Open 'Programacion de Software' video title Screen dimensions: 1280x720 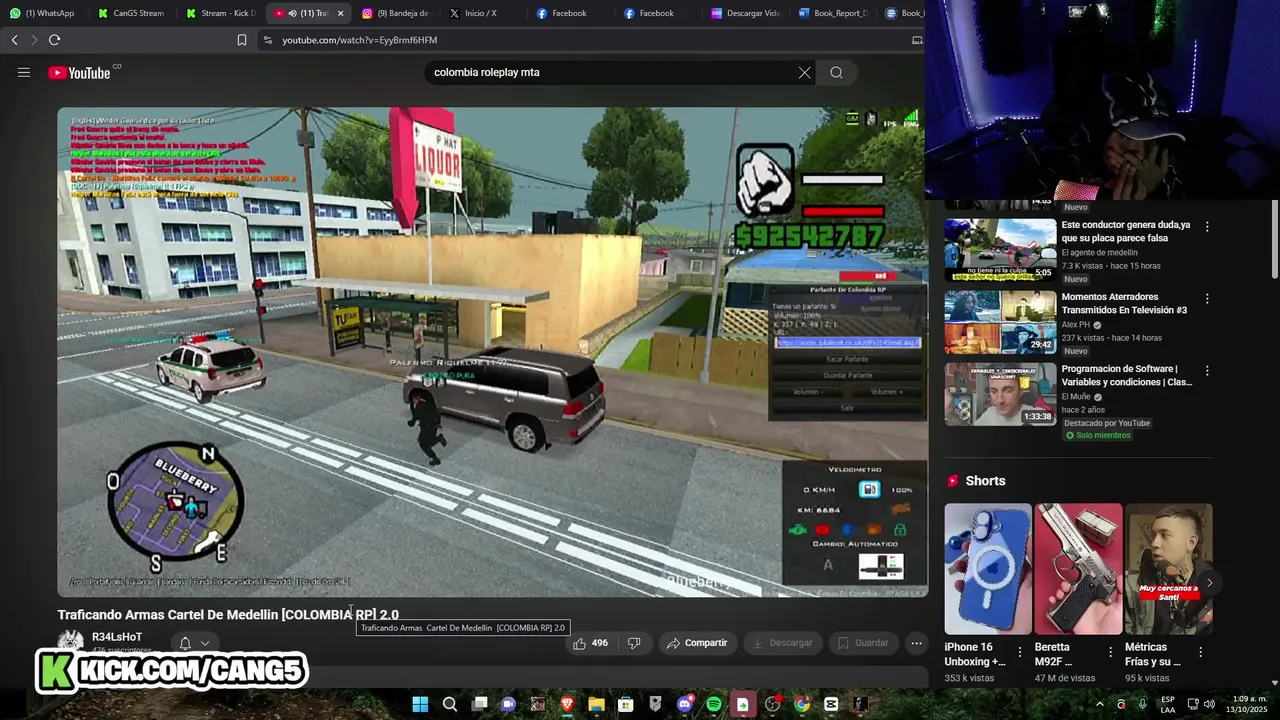point(1127,376)
